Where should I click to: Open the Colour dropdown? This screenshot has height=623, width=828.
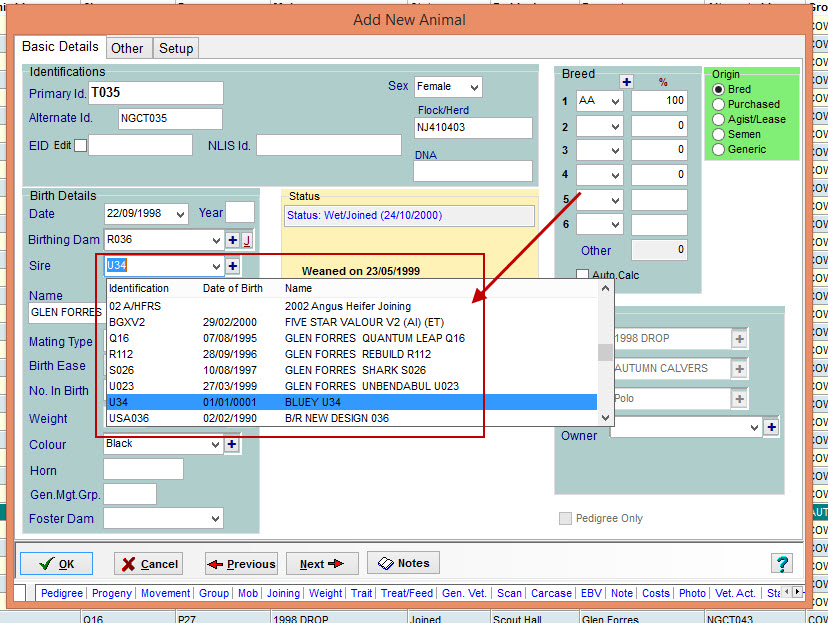click(215, 445)
